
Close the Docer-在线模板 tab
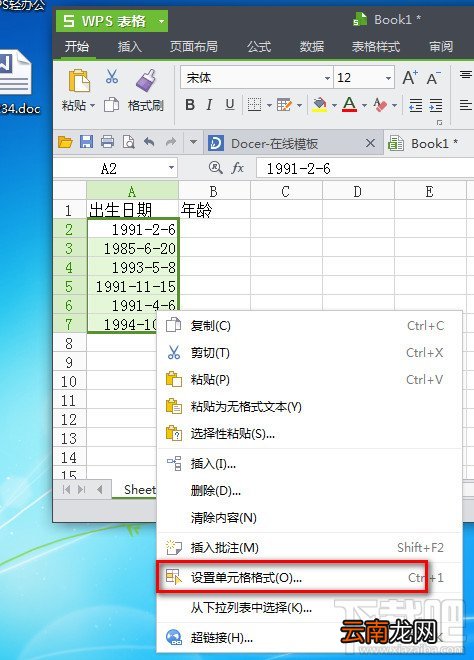[370, 144]
